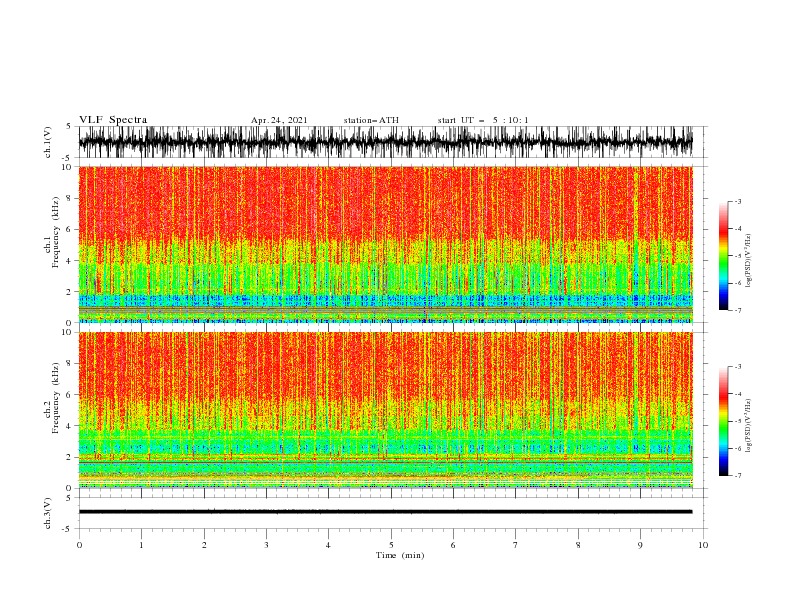The image size is (792, 612).
Task: Click time-axis tick label "9"
Action: coord(640,545)
